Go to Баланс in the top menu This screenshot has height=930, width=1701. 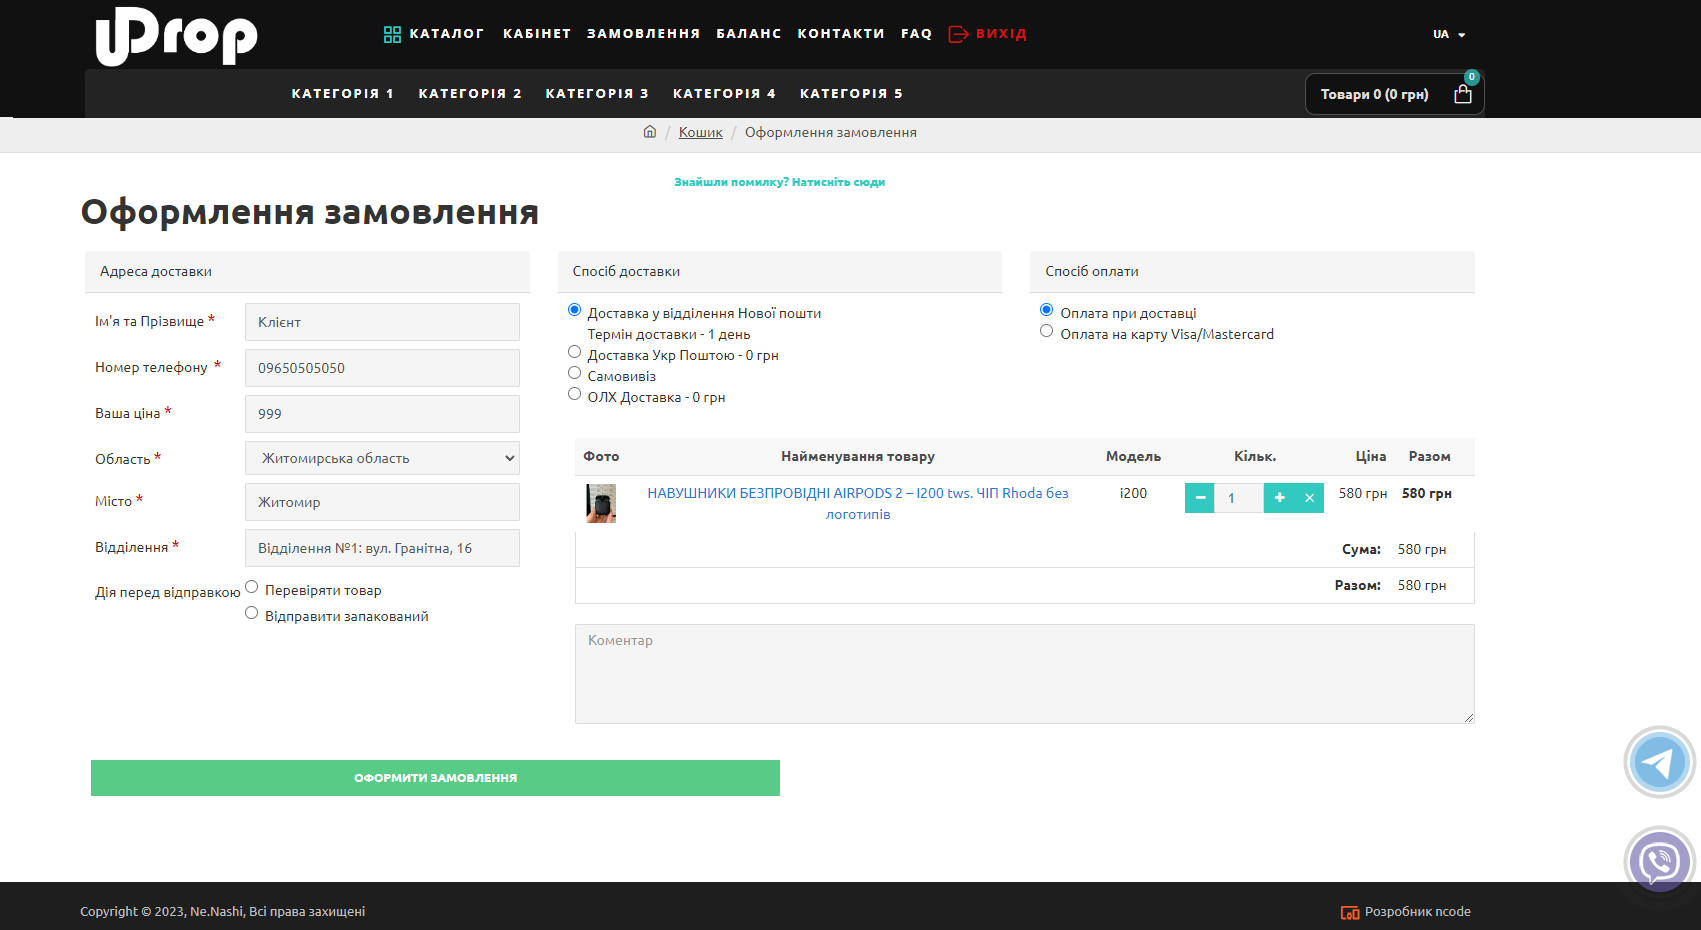748,34
